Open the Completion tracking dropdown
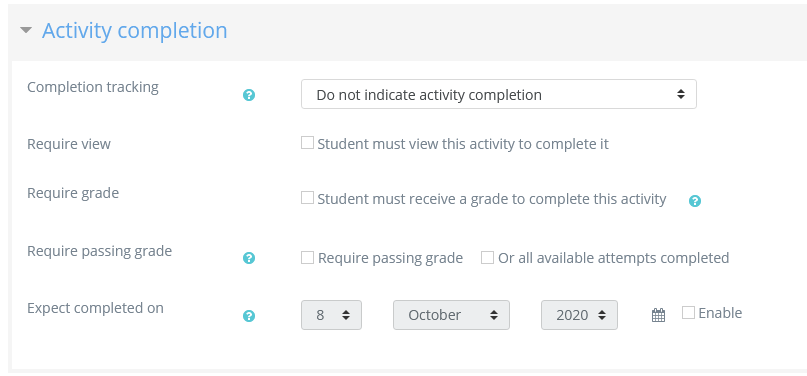807x376 pixels. pyautogui.click(x=499, y=94)
